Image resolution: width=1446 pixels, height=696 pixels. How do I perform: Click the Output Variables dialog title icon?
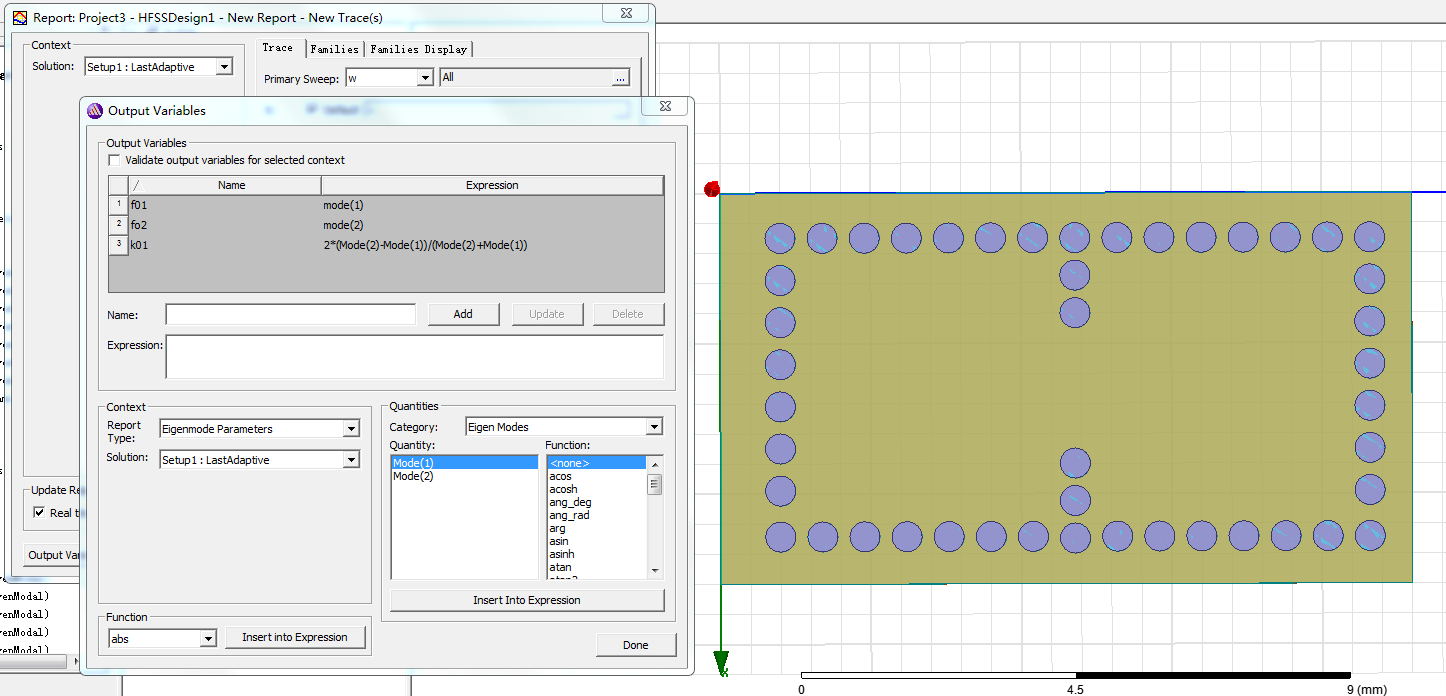[96, 111]
